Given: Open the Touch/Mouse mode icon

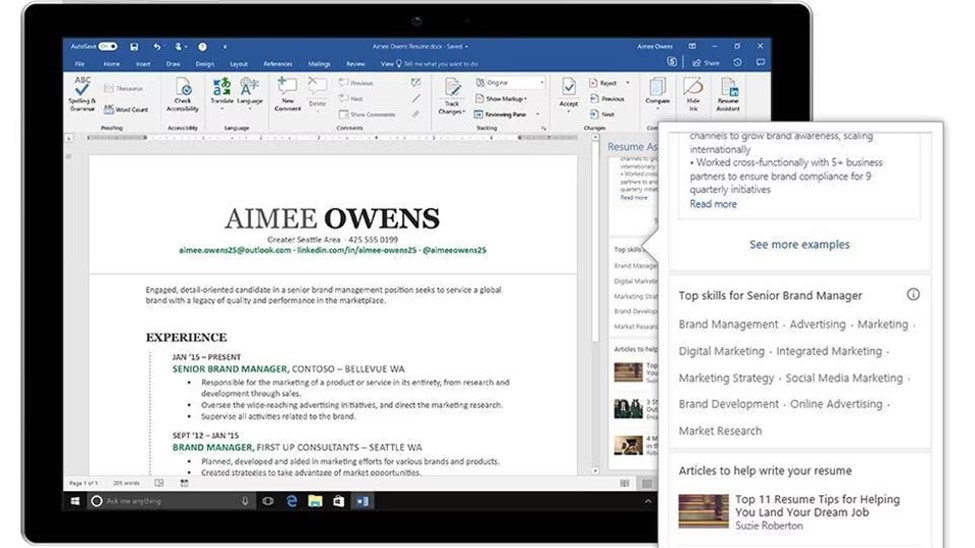Looking at the screenshot, I should tap(179, 47).
